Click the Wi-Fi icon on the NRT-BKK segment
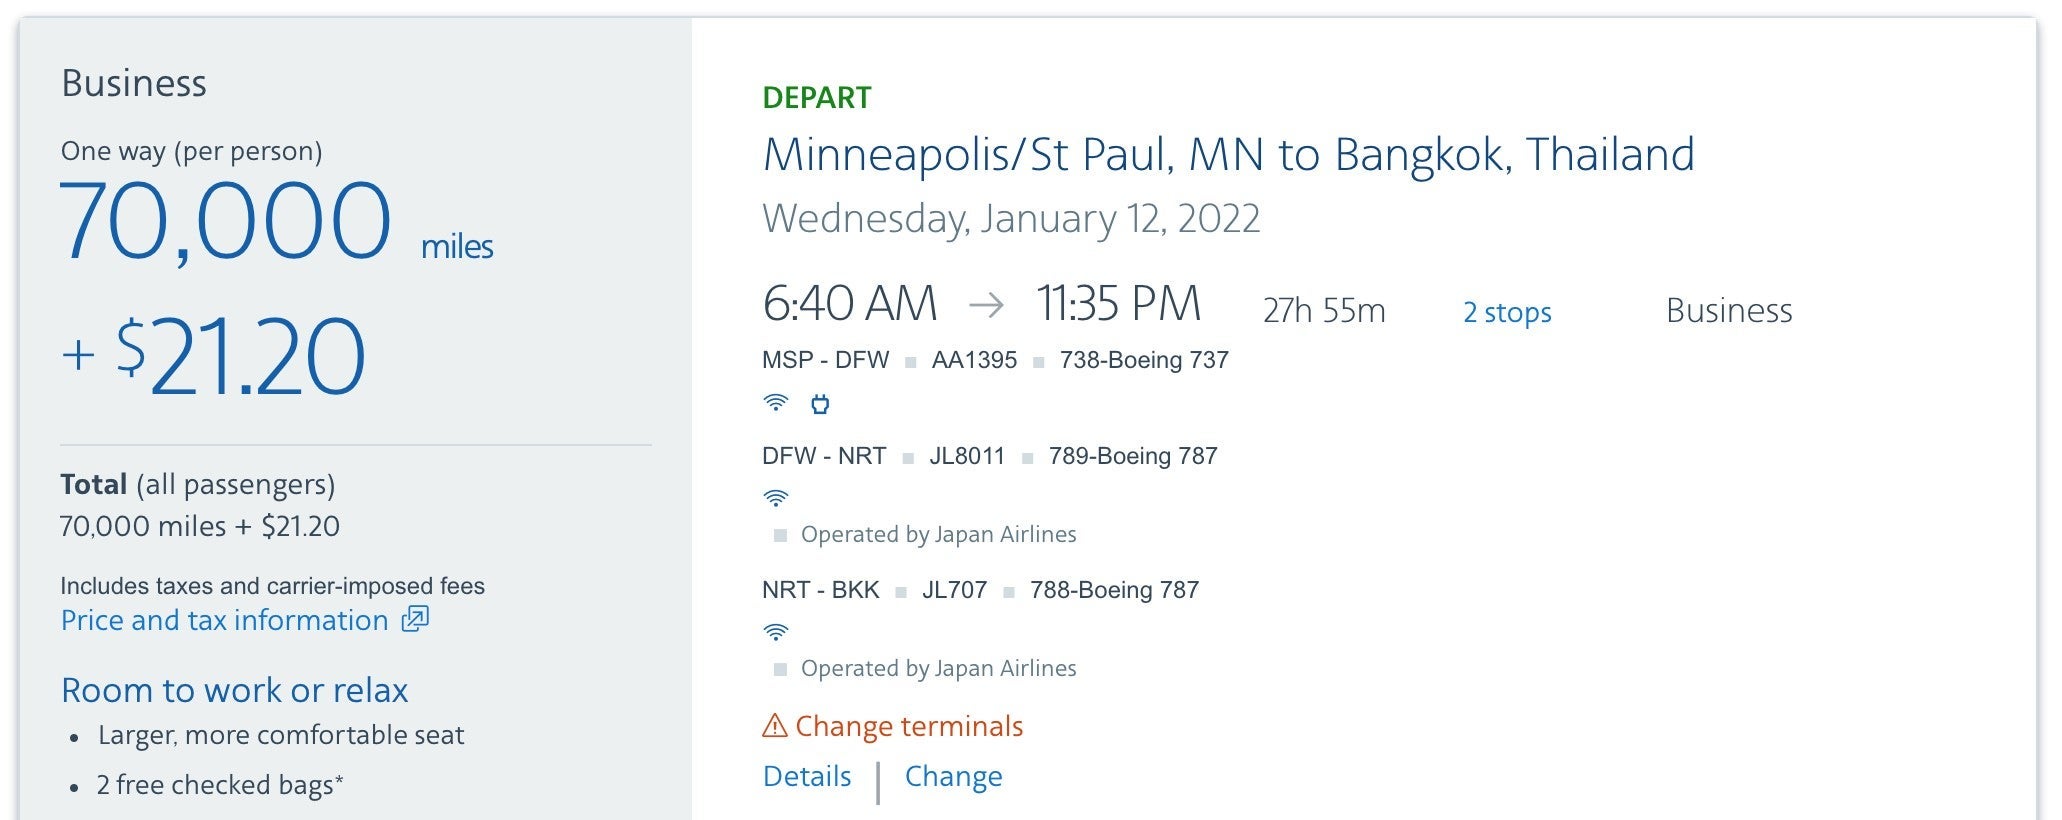 (x=775, y=632)
